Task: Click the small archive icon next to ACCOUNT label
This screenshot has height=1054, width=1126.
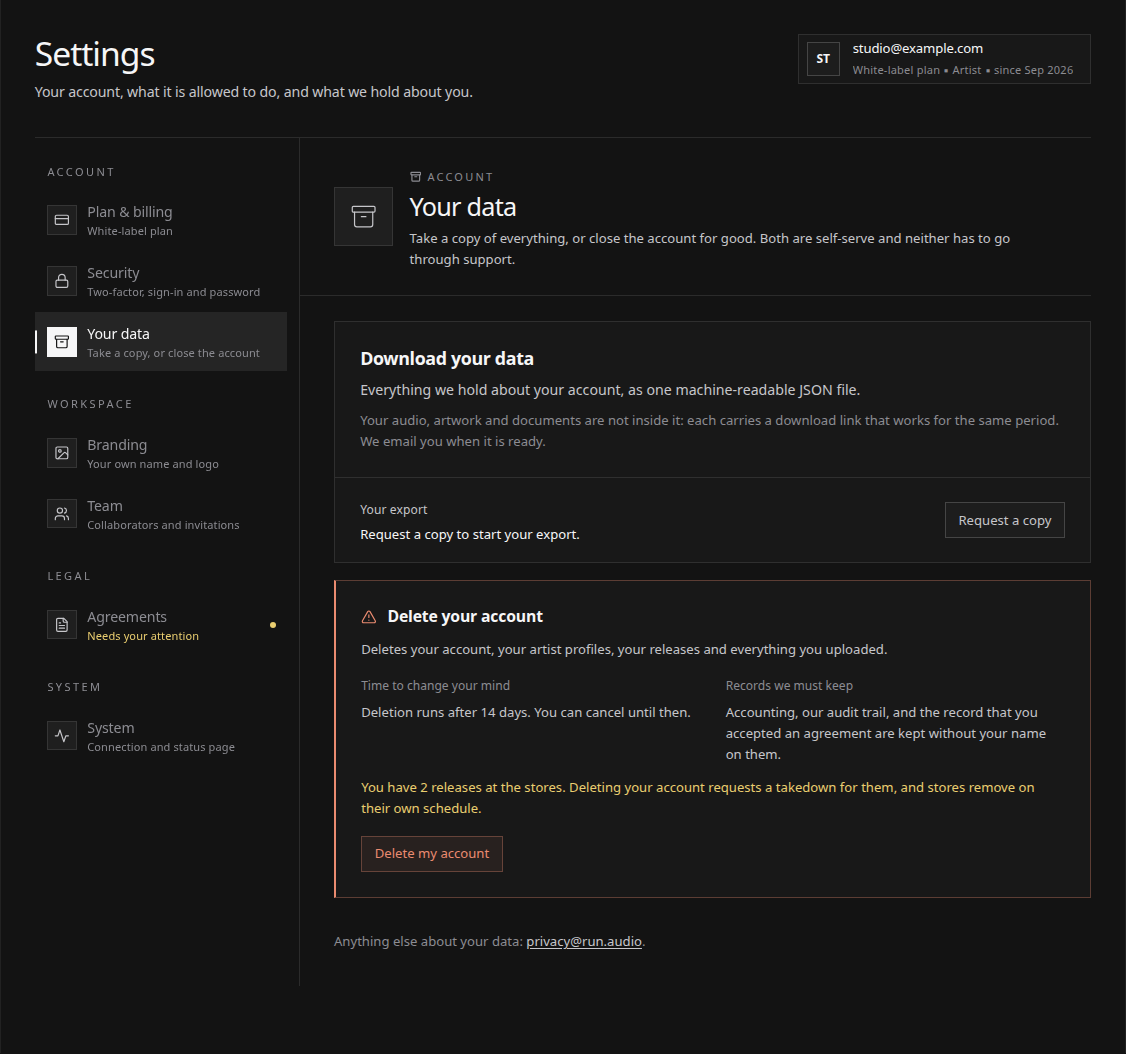Action: [x=415, y=177]
